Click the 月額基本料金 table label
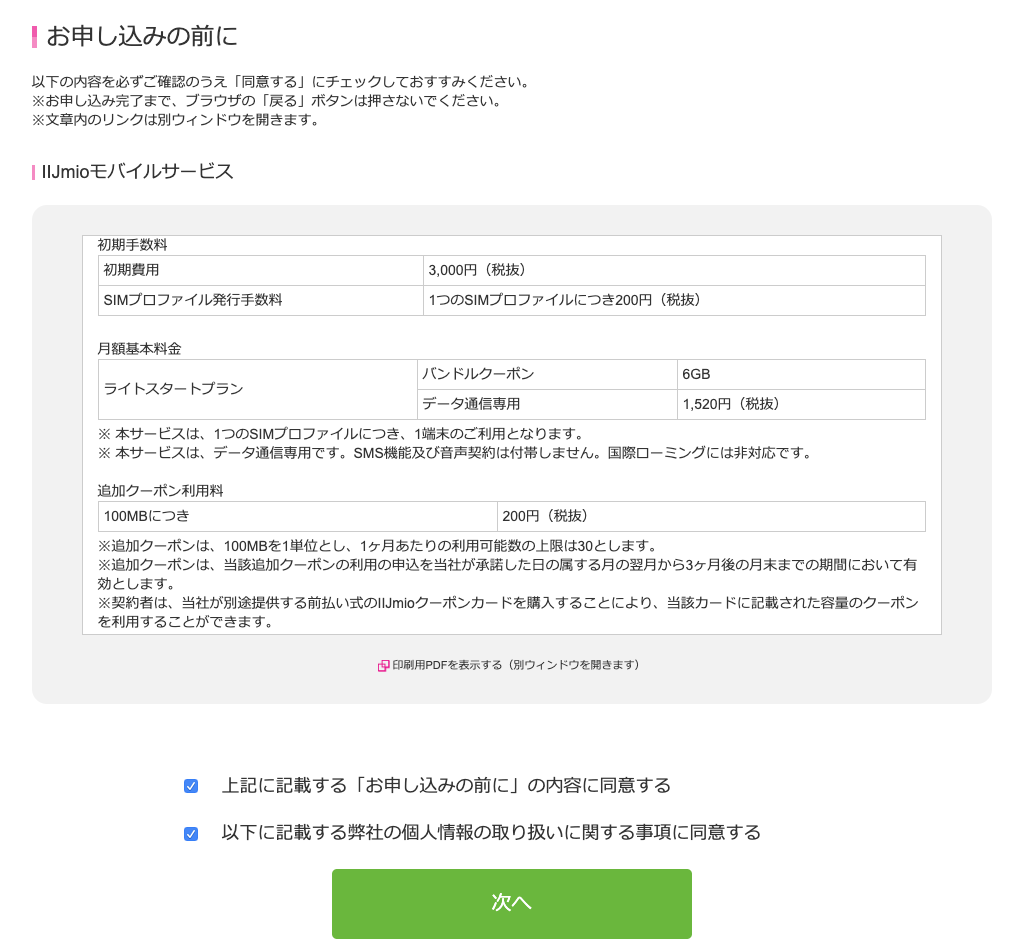Image resolution: width=1016 pixels, height=951 pixels. (x=139, y=349)
